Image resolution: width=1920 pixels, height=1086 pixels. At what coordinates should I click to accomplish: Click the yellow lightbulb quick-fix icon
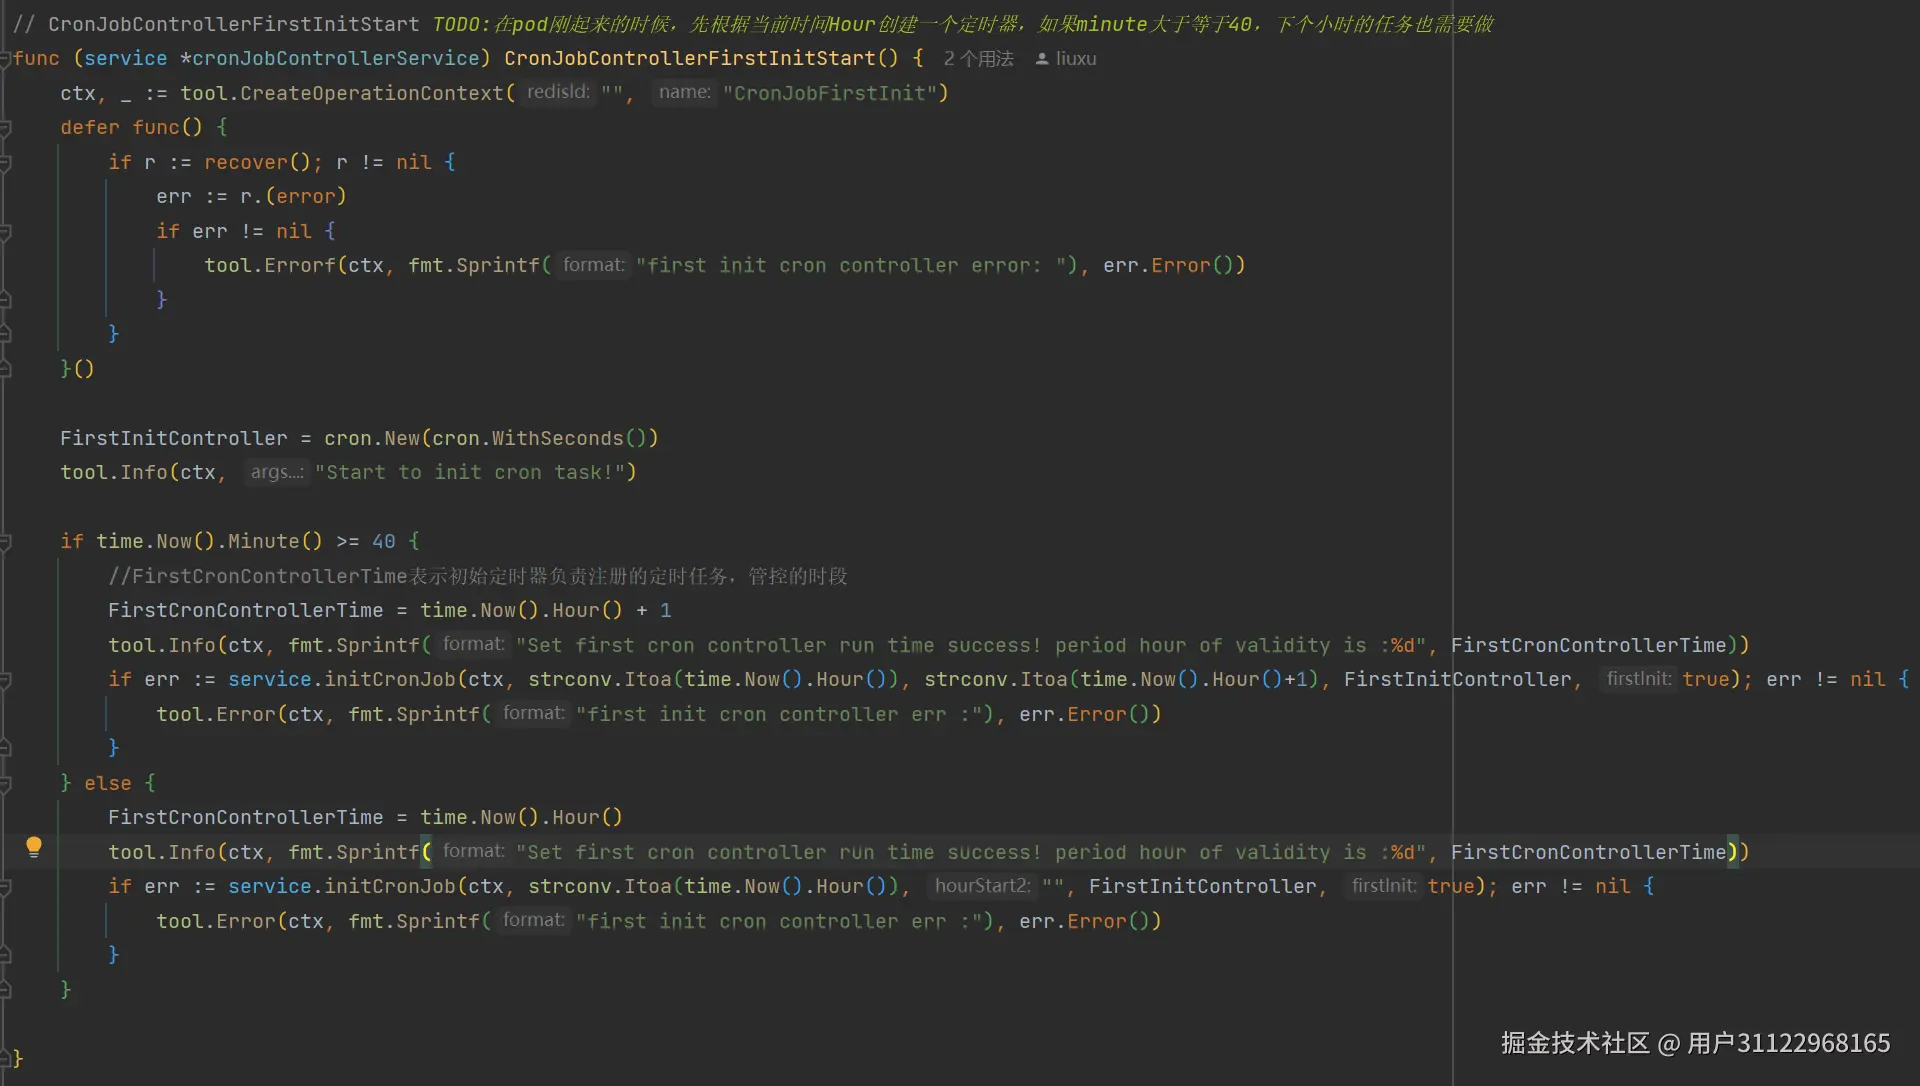point(33,847)
